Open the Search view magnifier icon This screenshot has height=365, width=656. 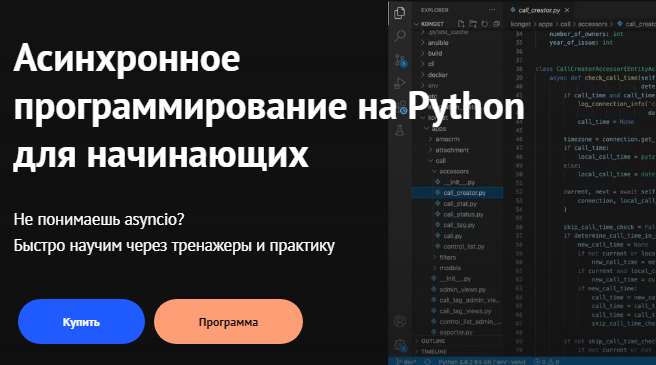point(400,36)
